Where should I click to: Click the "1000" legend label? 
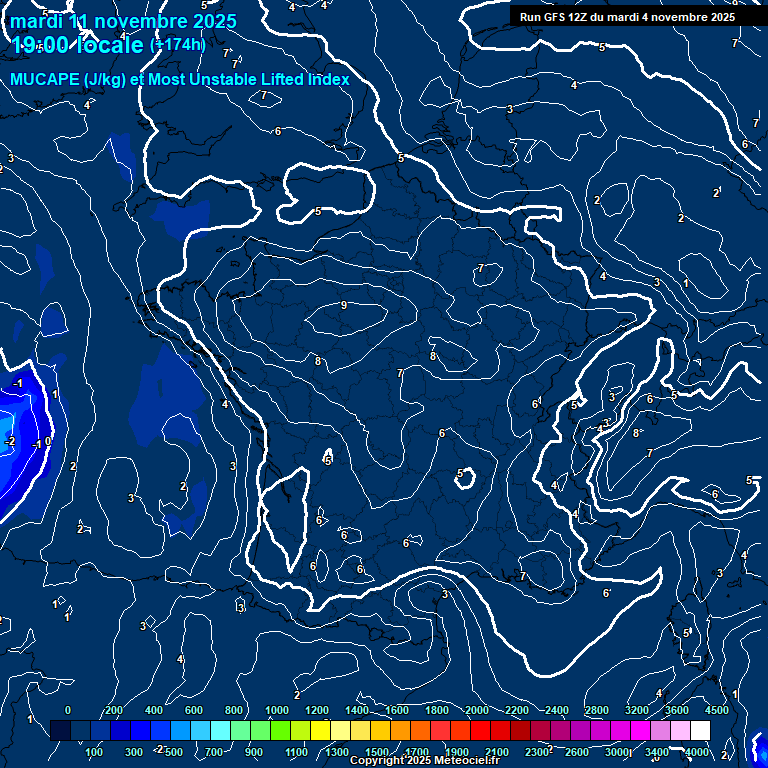277,710
